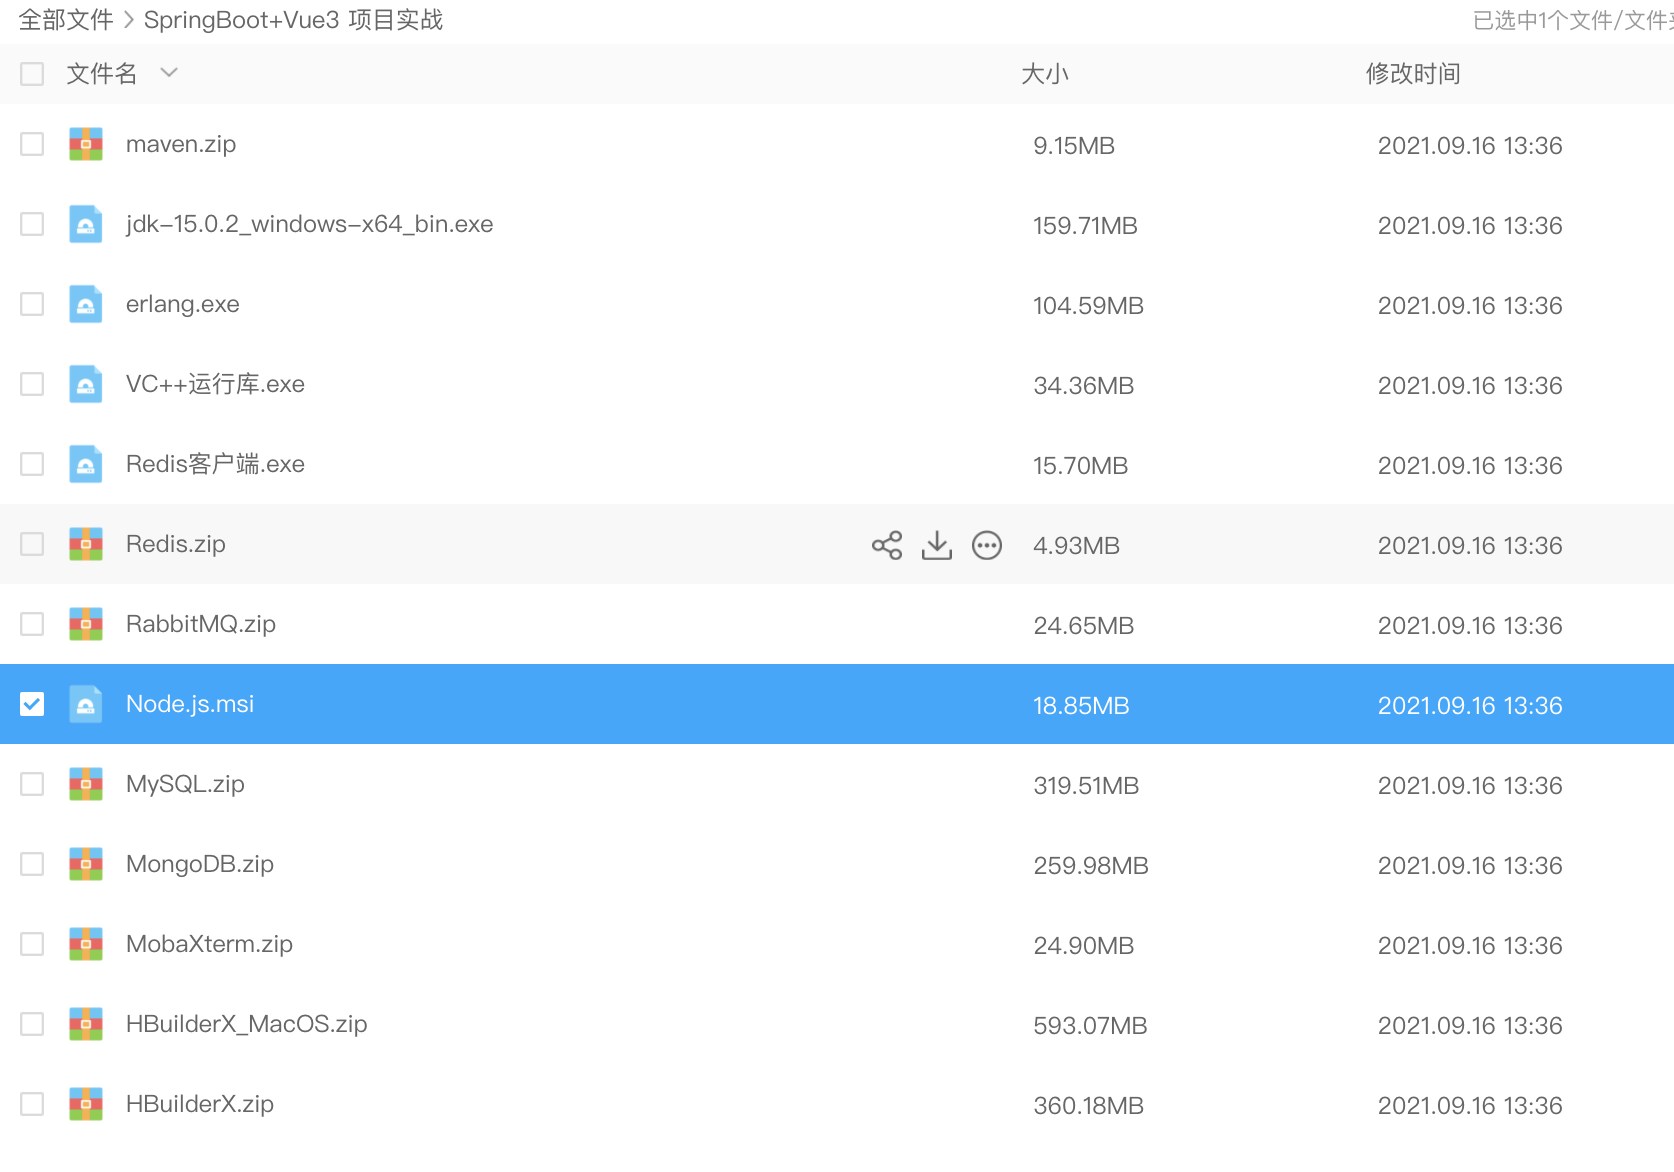Click the MobaXterm.zip archive icon

pyautogui.click(x=86, y=944)
